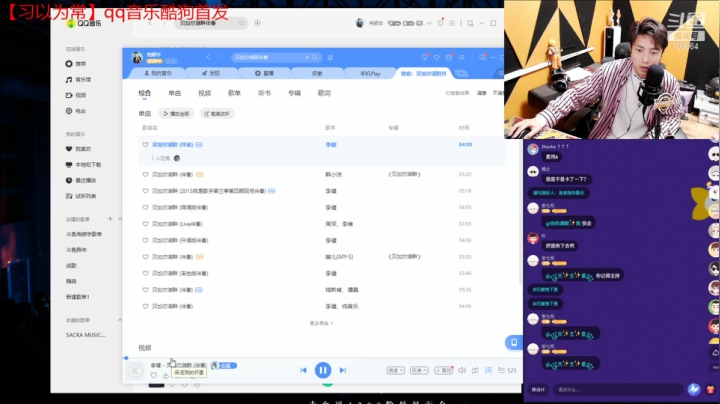Viewport: 720px width, 404px height.
Task: Add new playlist with plus in QQ音乐
Action: (x=110, y=219)
